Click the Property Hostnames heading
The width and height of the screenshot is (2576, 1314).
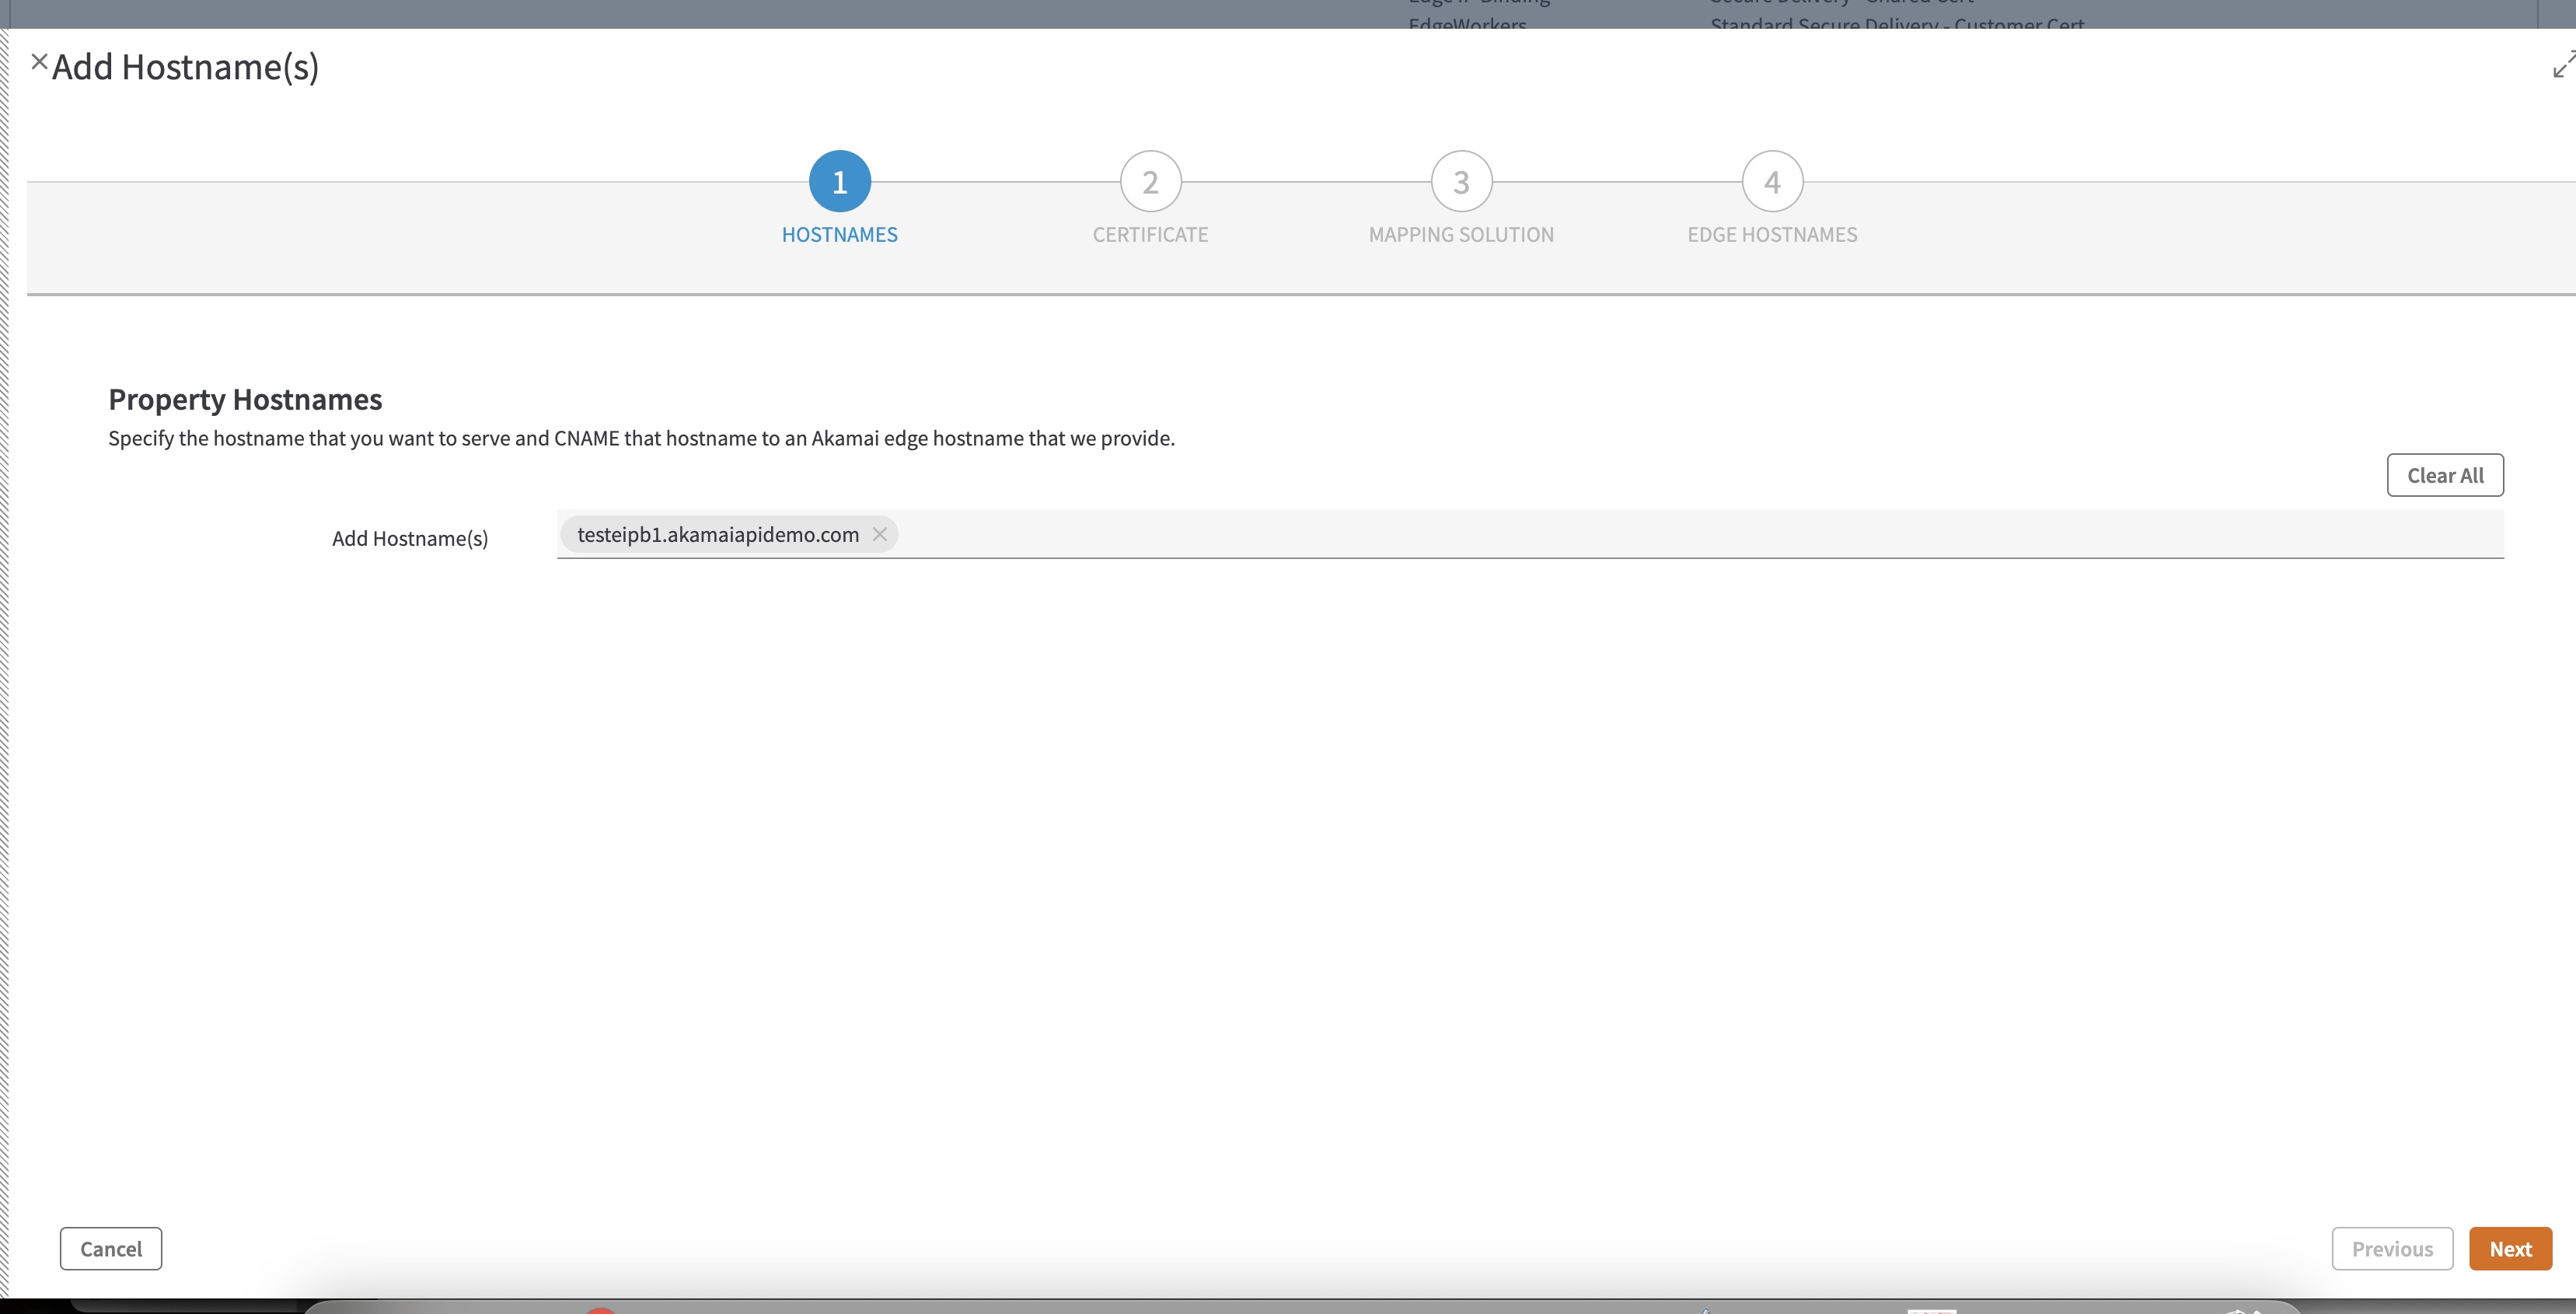click(245, 400)
